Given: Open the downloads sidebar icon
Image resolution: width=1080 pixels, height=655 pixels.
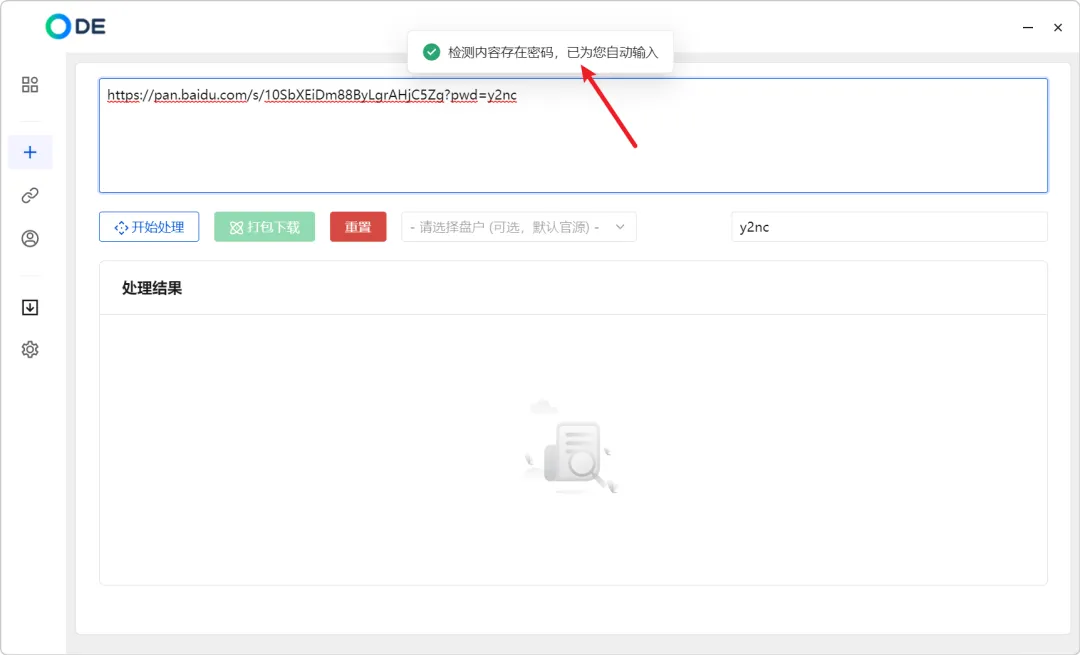Looking at the screenshot, I should point(30,307).
